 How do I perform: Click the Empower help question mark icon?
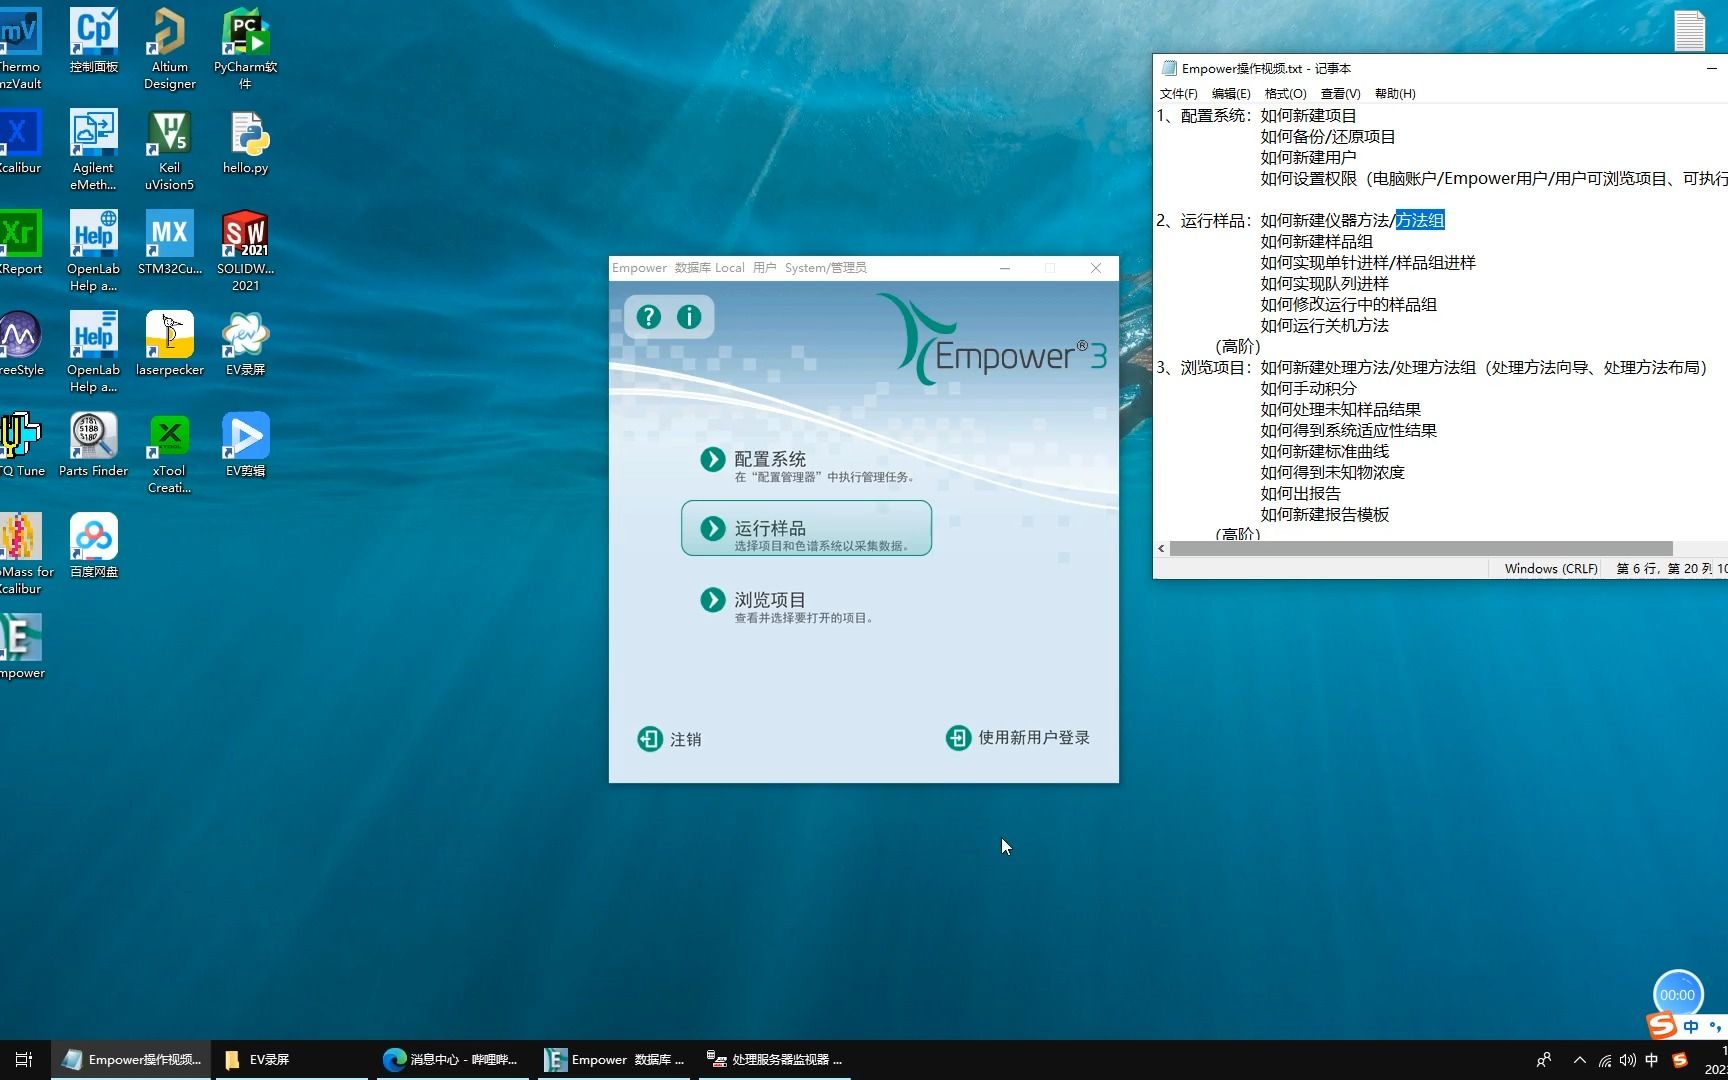pos(649,317)
